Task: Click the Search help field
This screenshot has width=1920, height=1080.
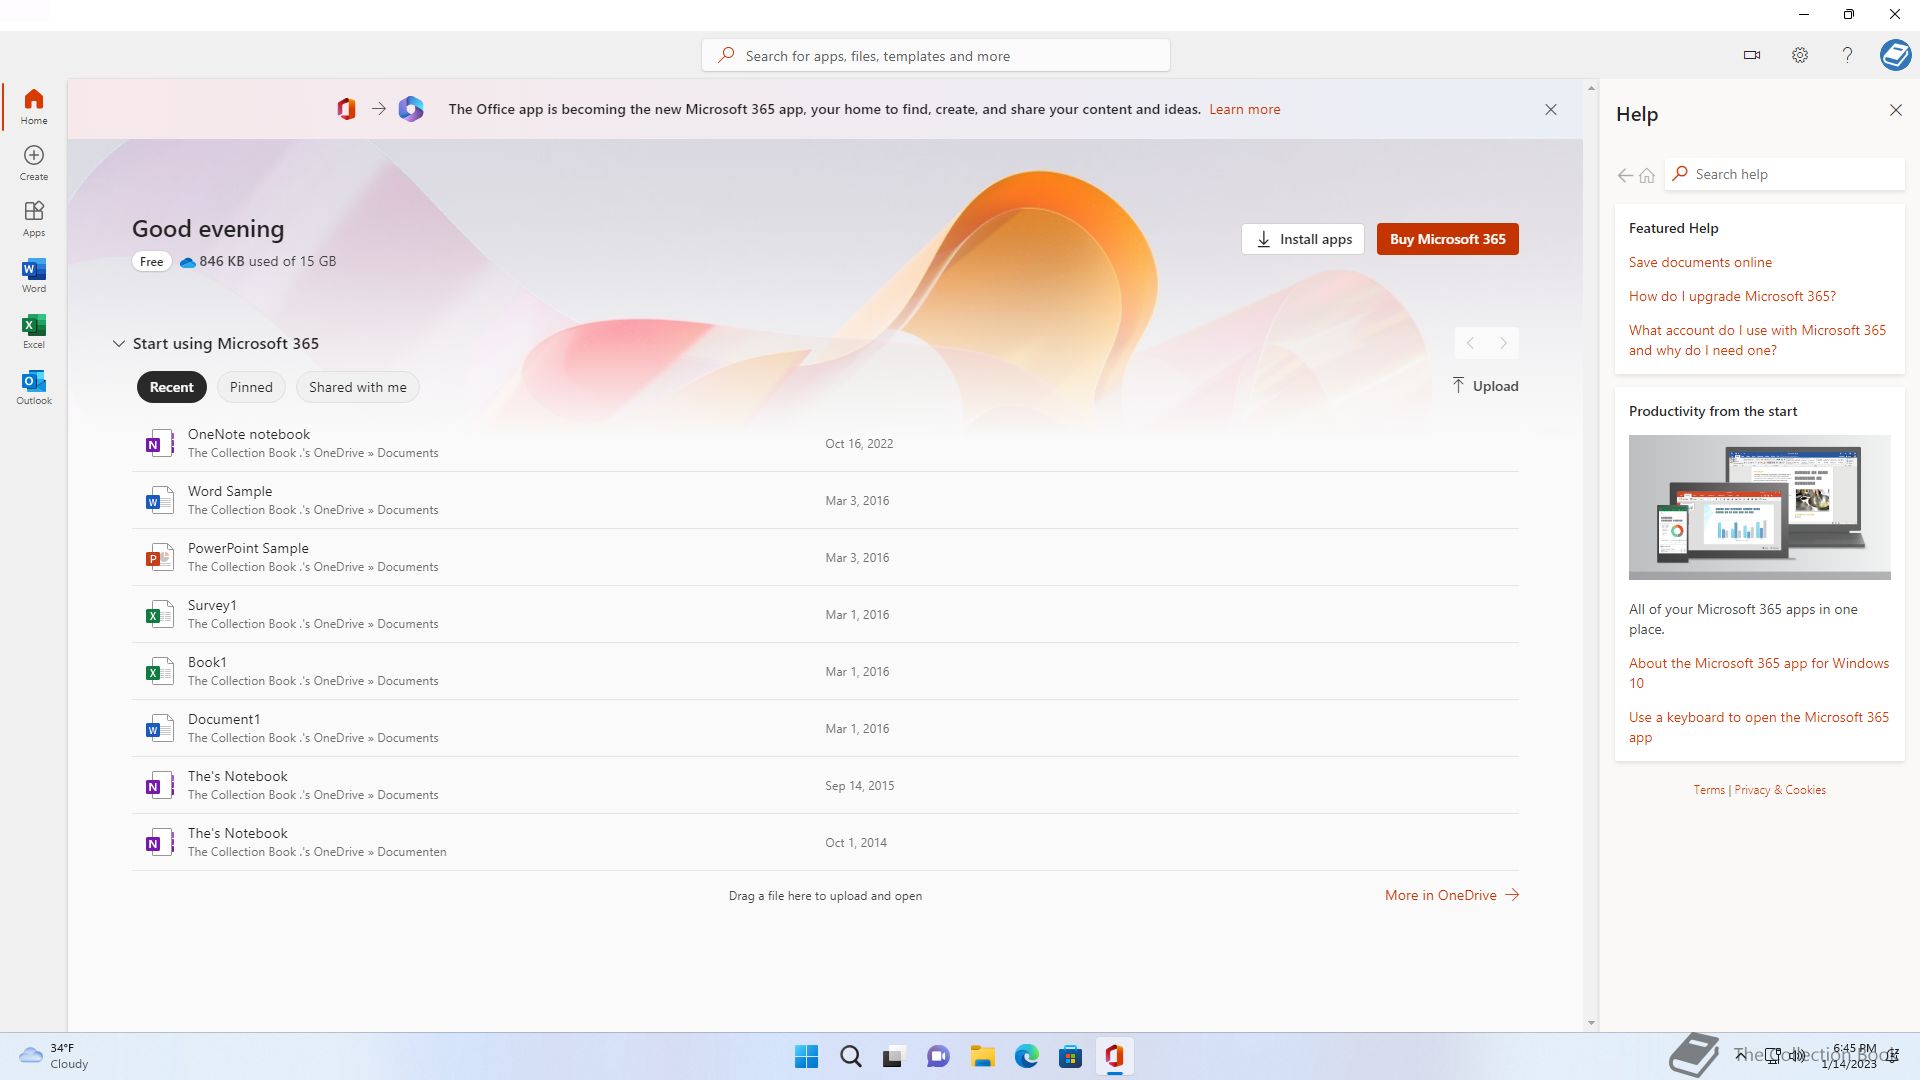Action: click(1785, 174)
